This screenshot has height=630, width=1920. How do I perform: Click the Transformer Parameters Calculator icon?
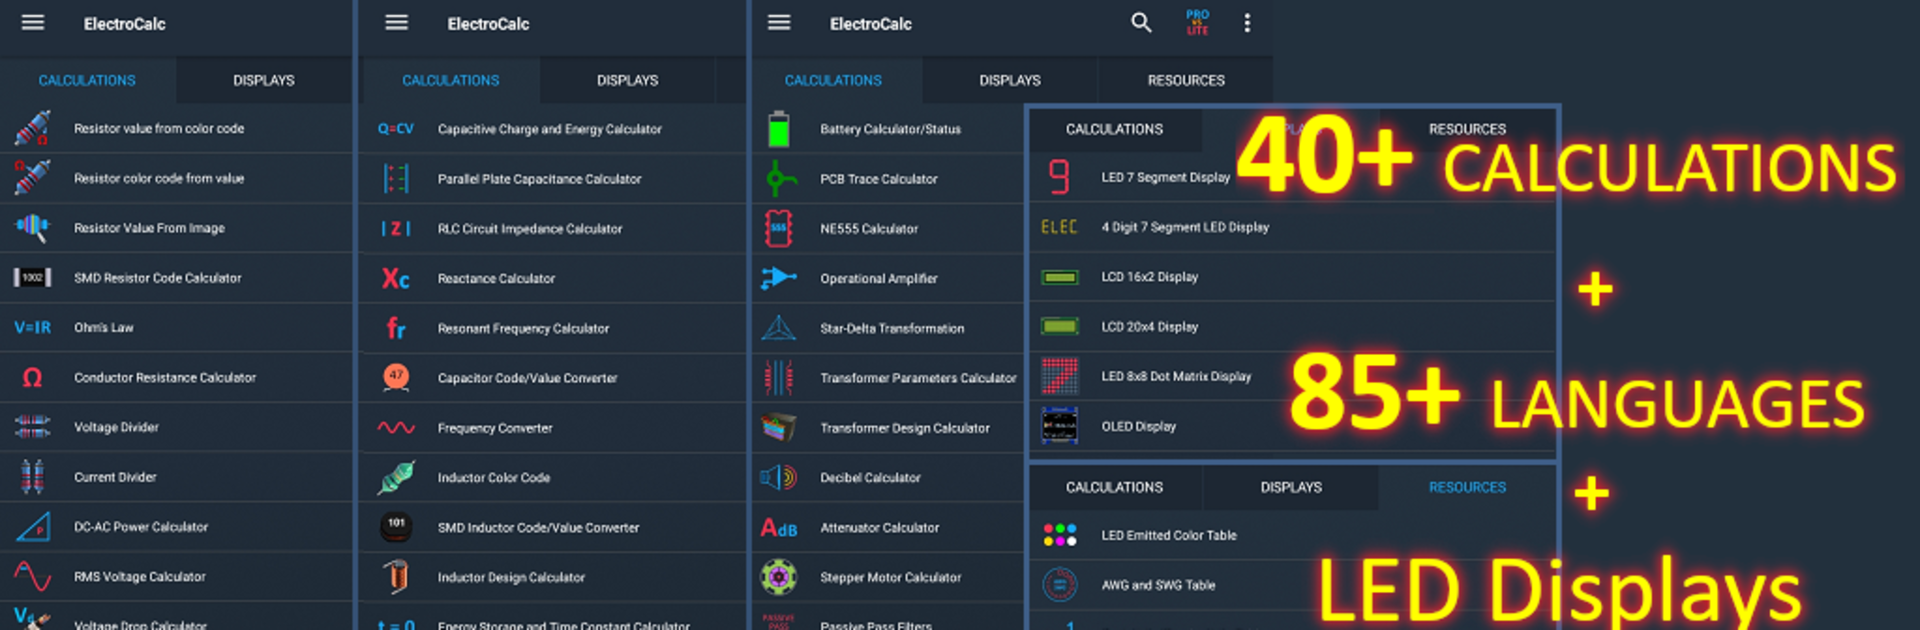click(779, 377)
